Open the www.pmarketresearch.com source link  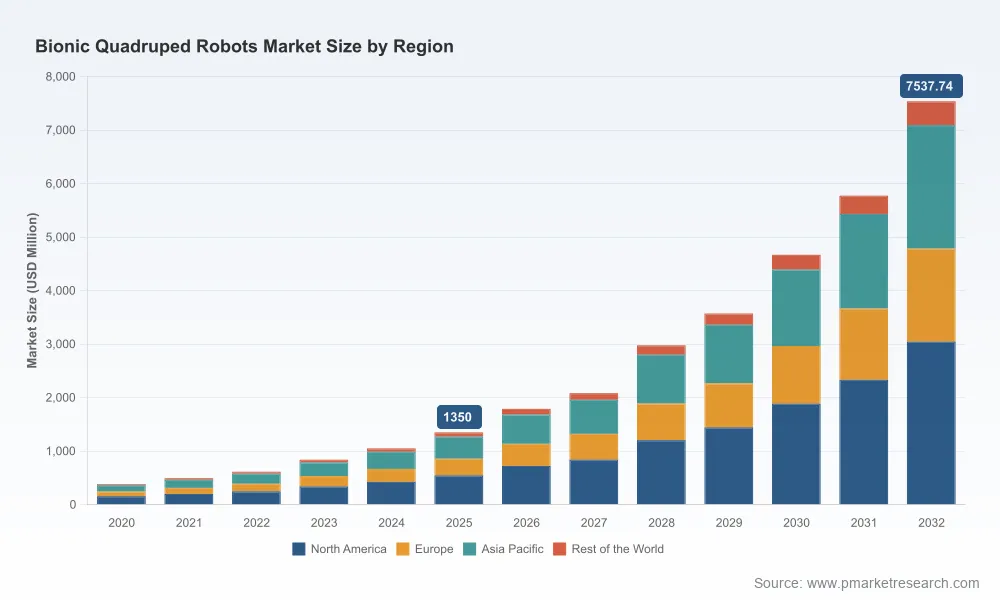click(x=893, y=583)
